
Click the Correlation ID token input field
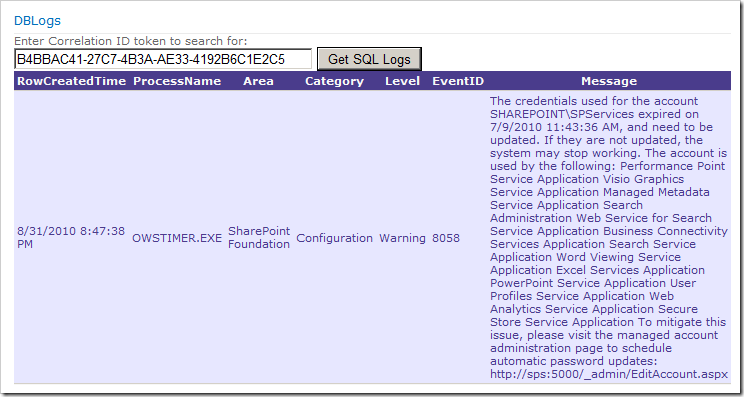coord(163,59)
